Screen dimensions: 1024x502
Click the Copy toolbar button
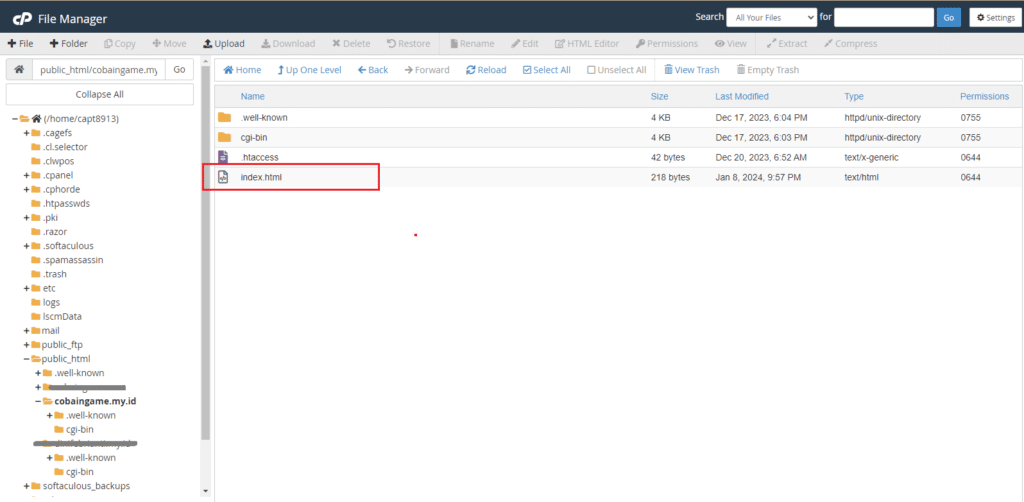(120, 44)
